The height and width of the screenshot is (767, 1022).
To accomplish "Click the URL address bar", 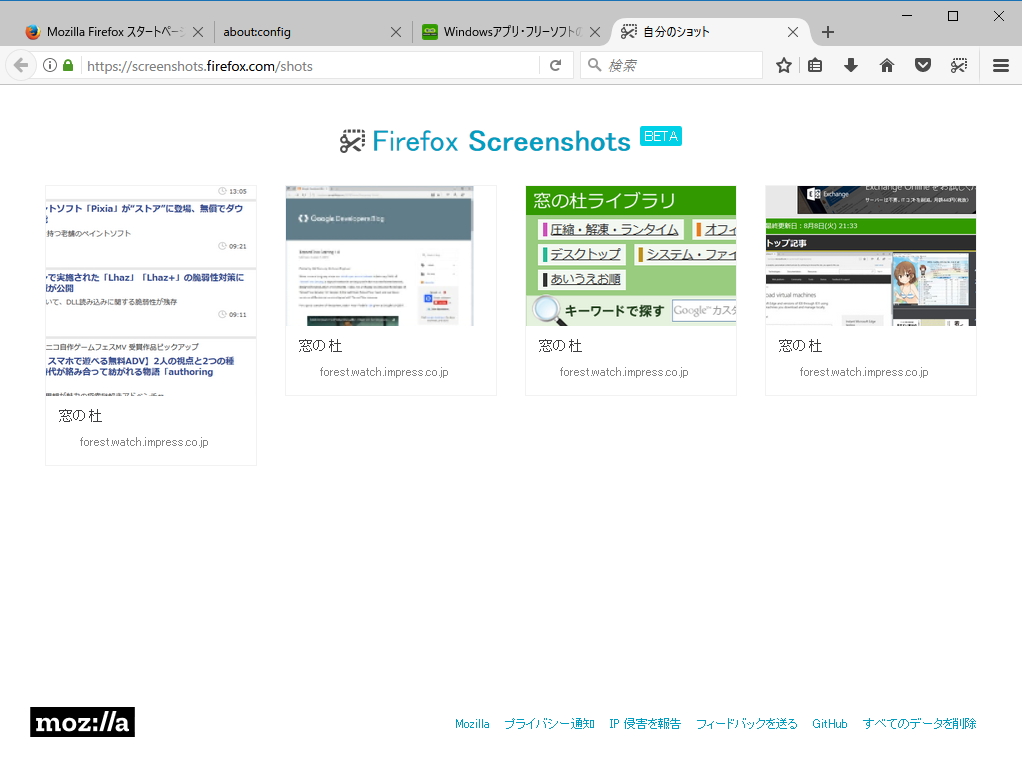I will [312, 66].
